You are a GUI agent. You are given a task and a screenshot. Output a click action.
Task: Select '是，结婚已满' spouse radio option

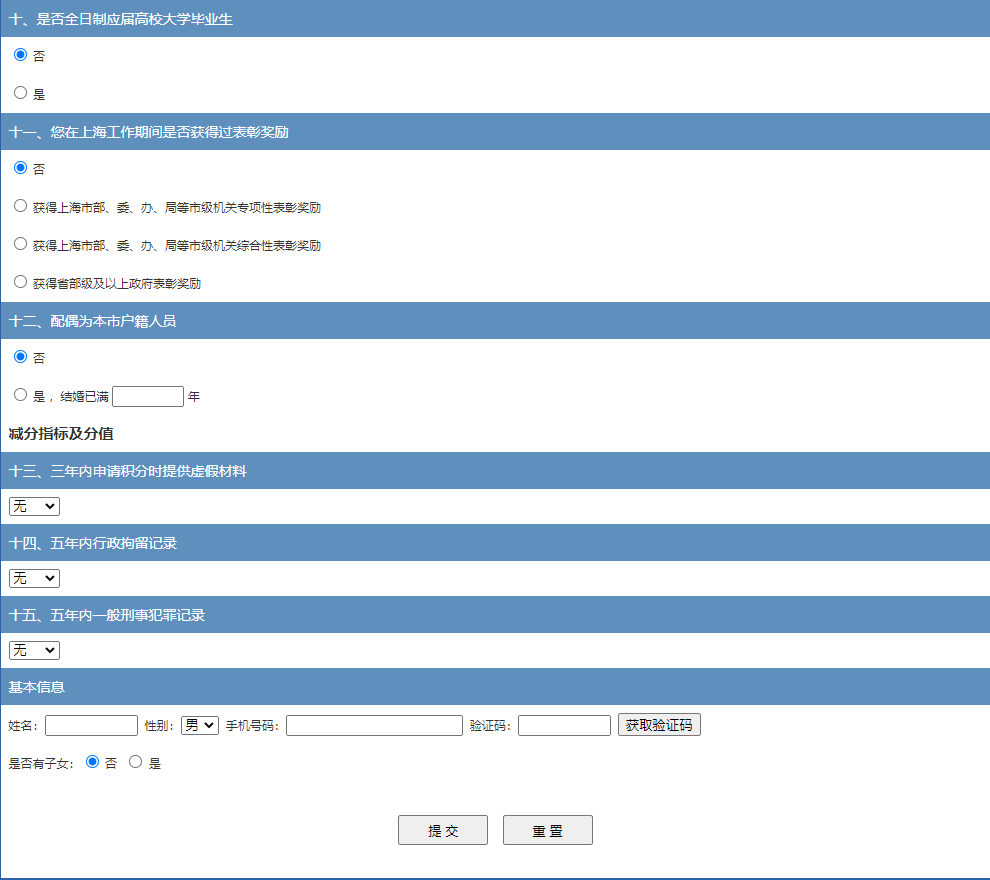20,395
